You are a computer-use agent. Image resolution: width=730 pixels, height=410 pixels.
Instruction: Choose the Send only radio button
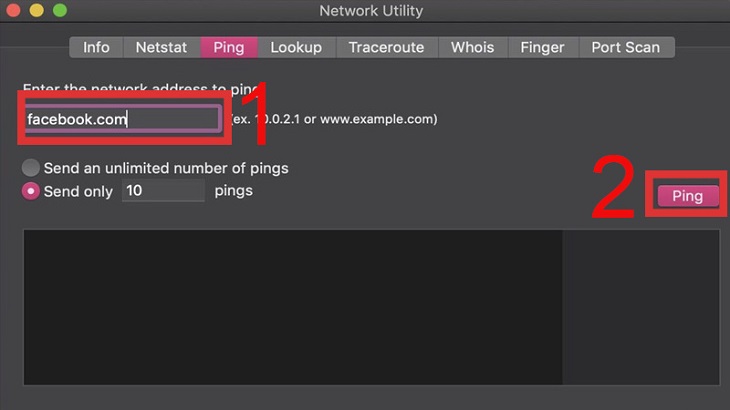tap(31, 191)
